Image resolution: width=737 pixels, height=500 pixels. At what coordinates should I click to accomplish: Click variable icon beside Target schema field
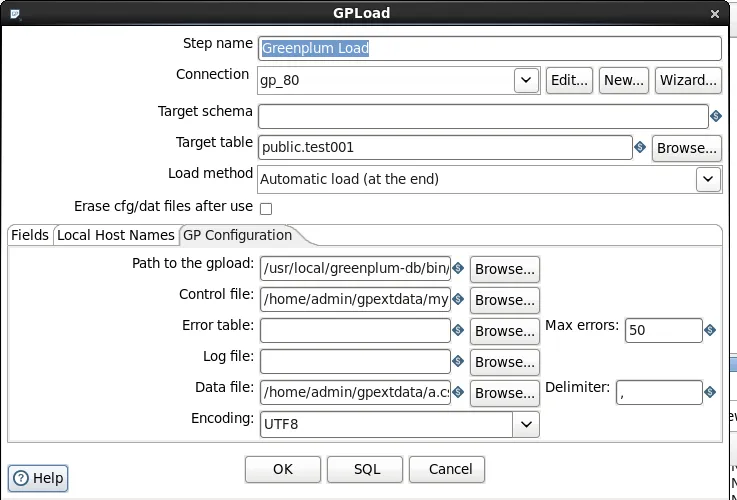click(x=715, y=116)
